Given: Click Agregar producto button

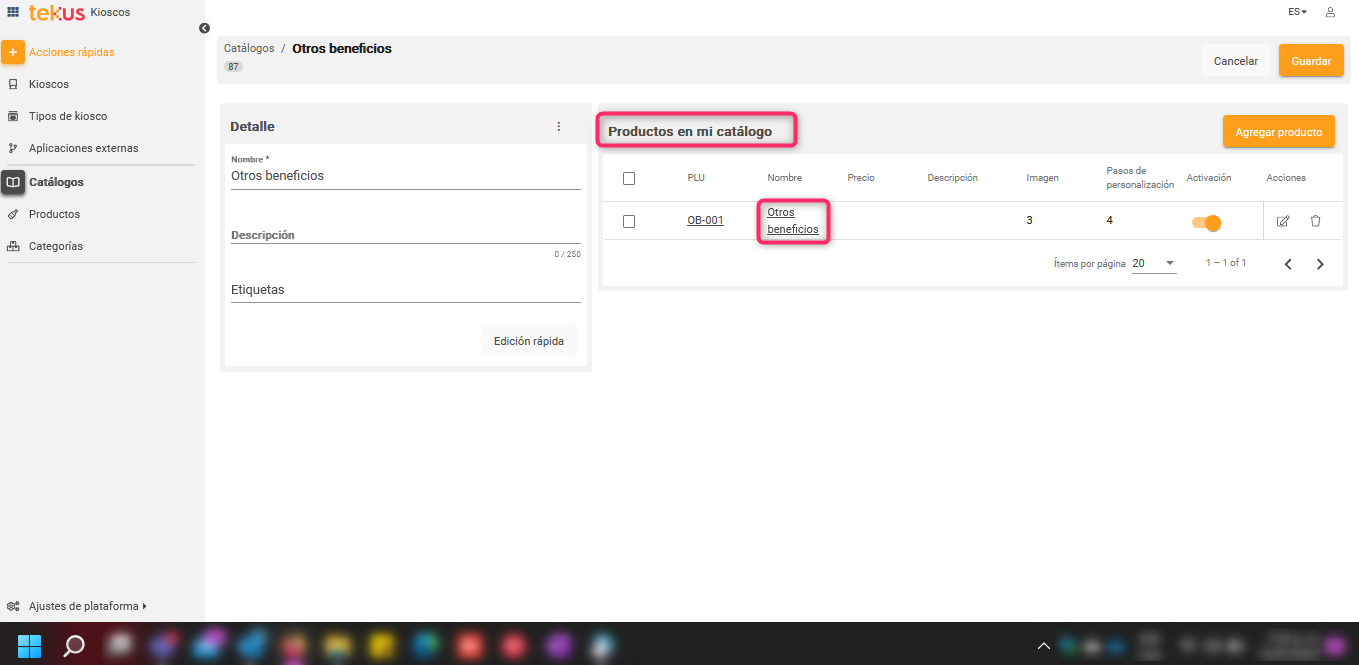Looking at the screenshot, I should pos(1278,132).
